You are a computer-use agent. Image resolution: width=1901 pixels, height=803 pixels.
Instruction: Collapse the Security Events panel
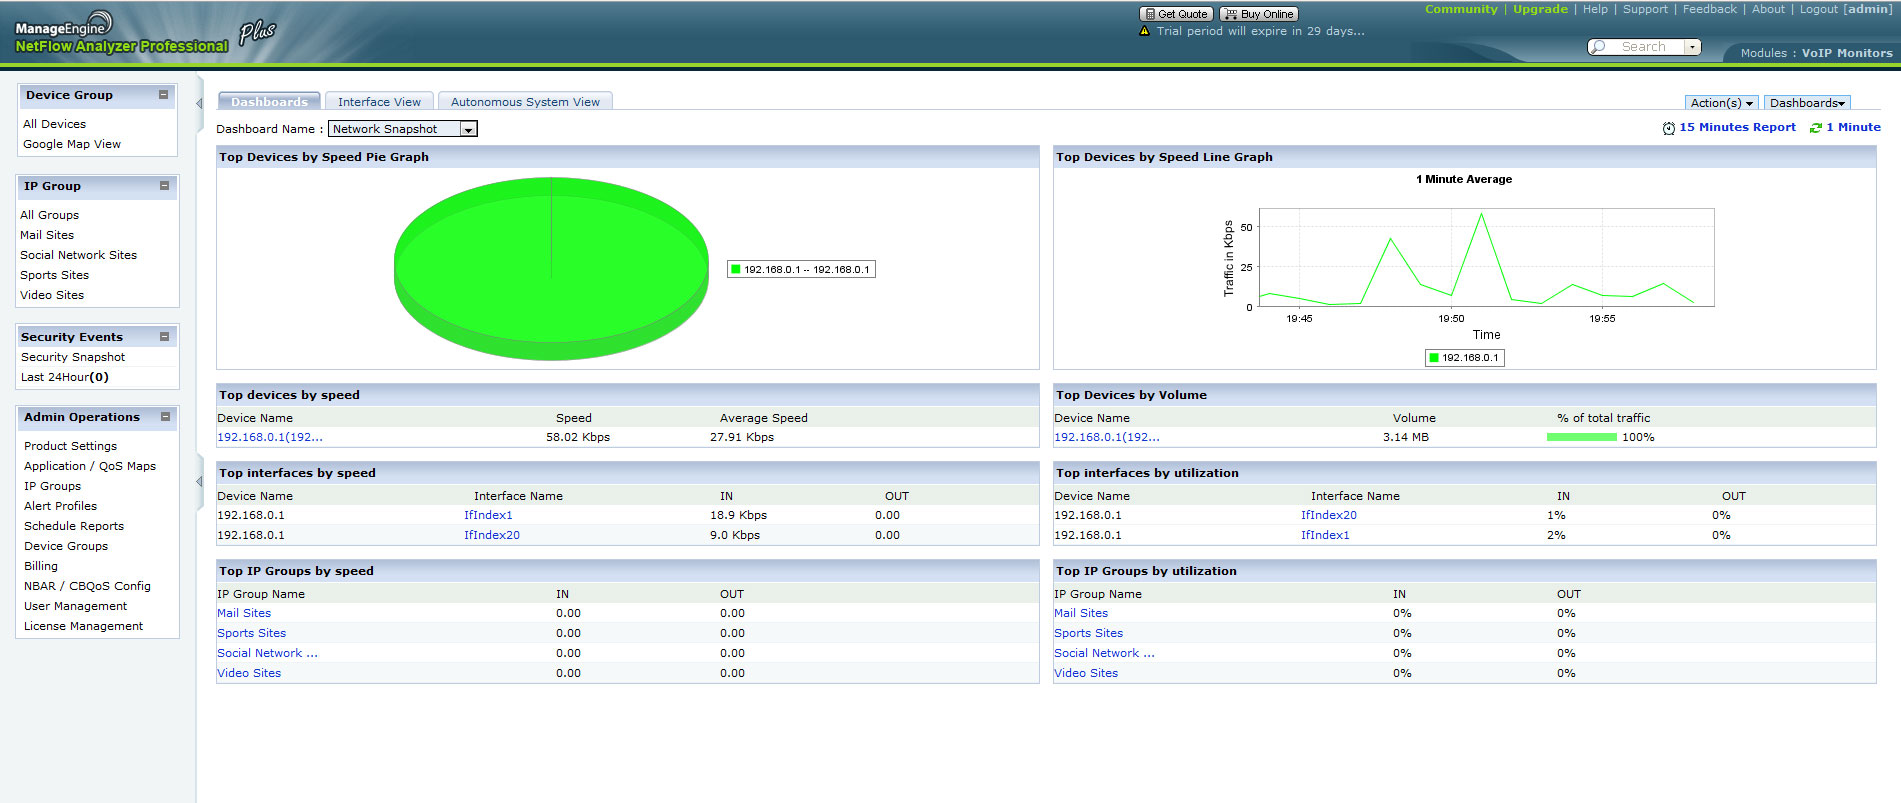coord(164,337)
